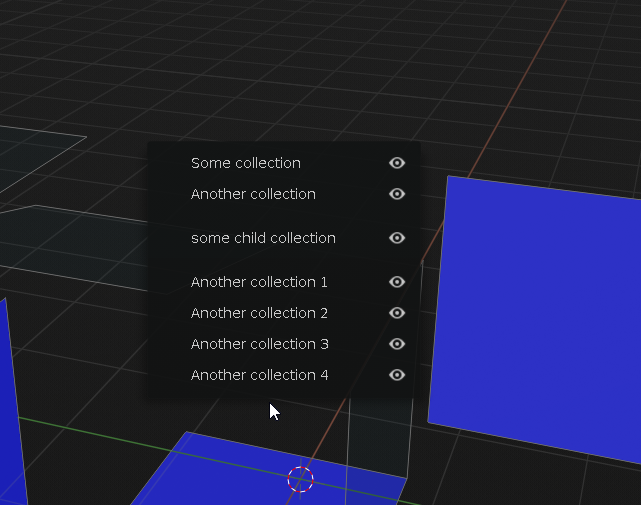
Task: Select the some child collection entry
Action: point(263,238)
